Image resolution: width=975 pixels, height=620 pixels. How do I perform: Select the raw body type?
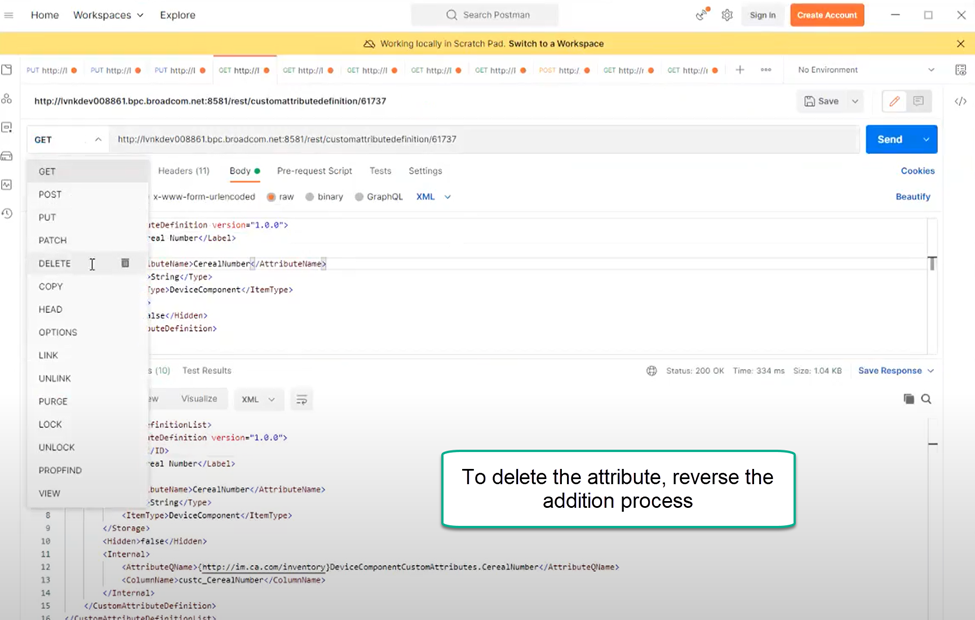[280, 197]
